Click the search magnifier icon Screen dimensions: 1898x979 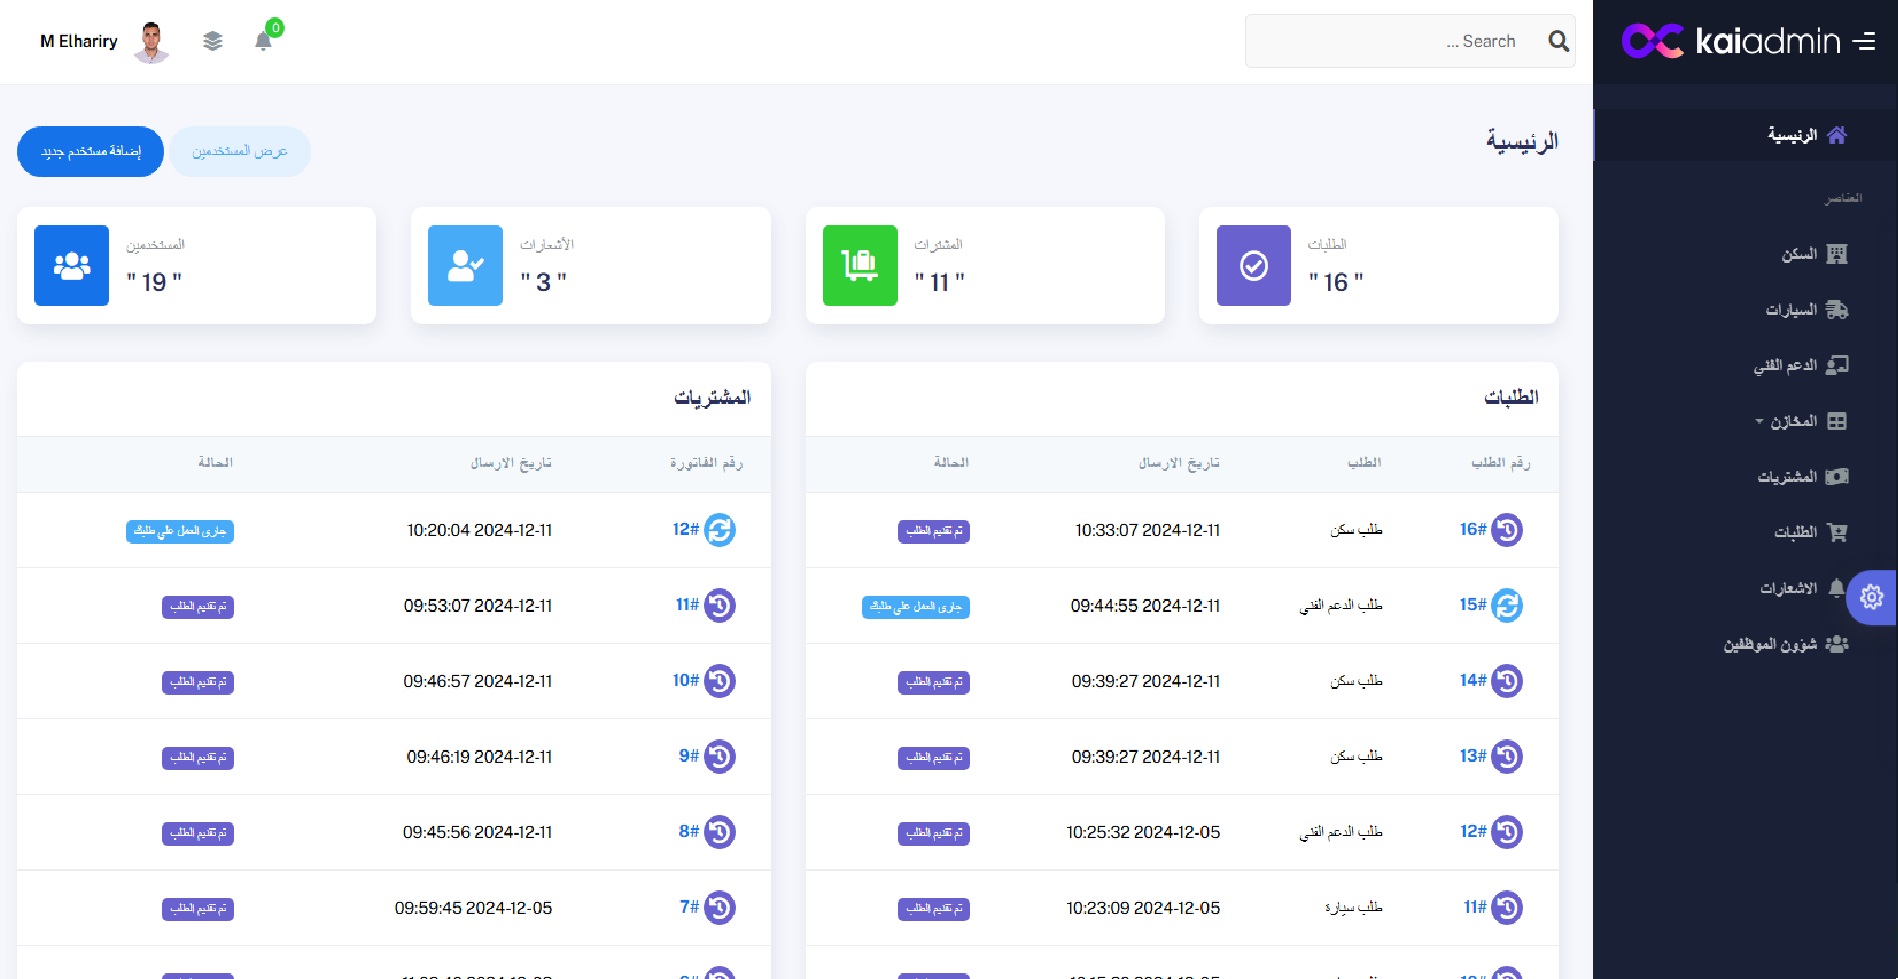point(1558,41)
